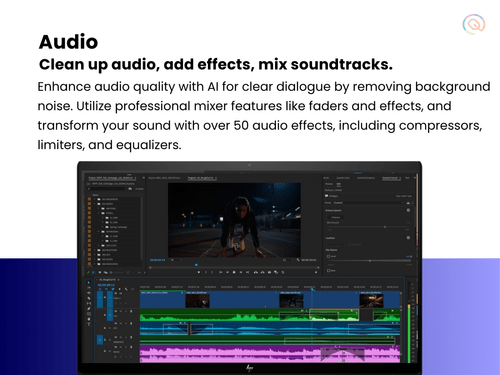This screenshot has width=500, height=375.
Task: Click the new bin icon beside project search
Action: point(130,189)
